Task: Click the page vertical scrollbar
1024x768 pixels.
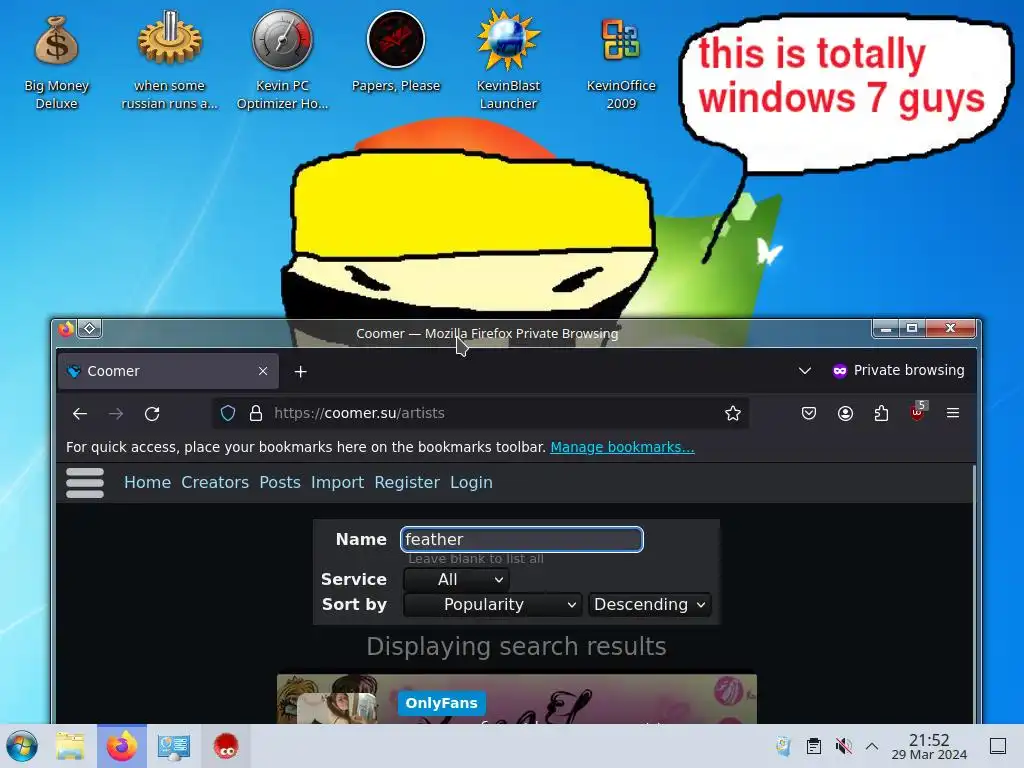Action: (x=974, y=594)
